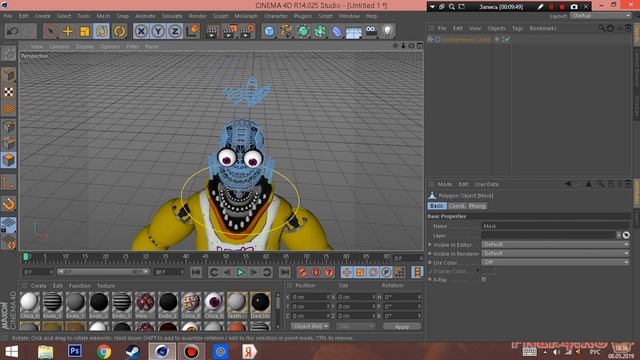Open the Simulate menu
This screenshot has height=360, width=640.
[x=172, y=16]
